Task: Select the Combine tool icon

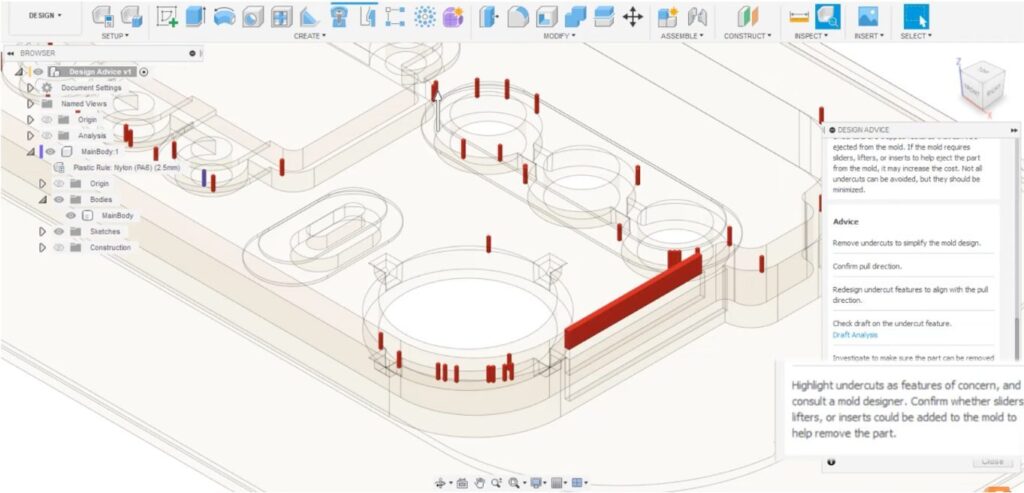Action: pos(575,16)
